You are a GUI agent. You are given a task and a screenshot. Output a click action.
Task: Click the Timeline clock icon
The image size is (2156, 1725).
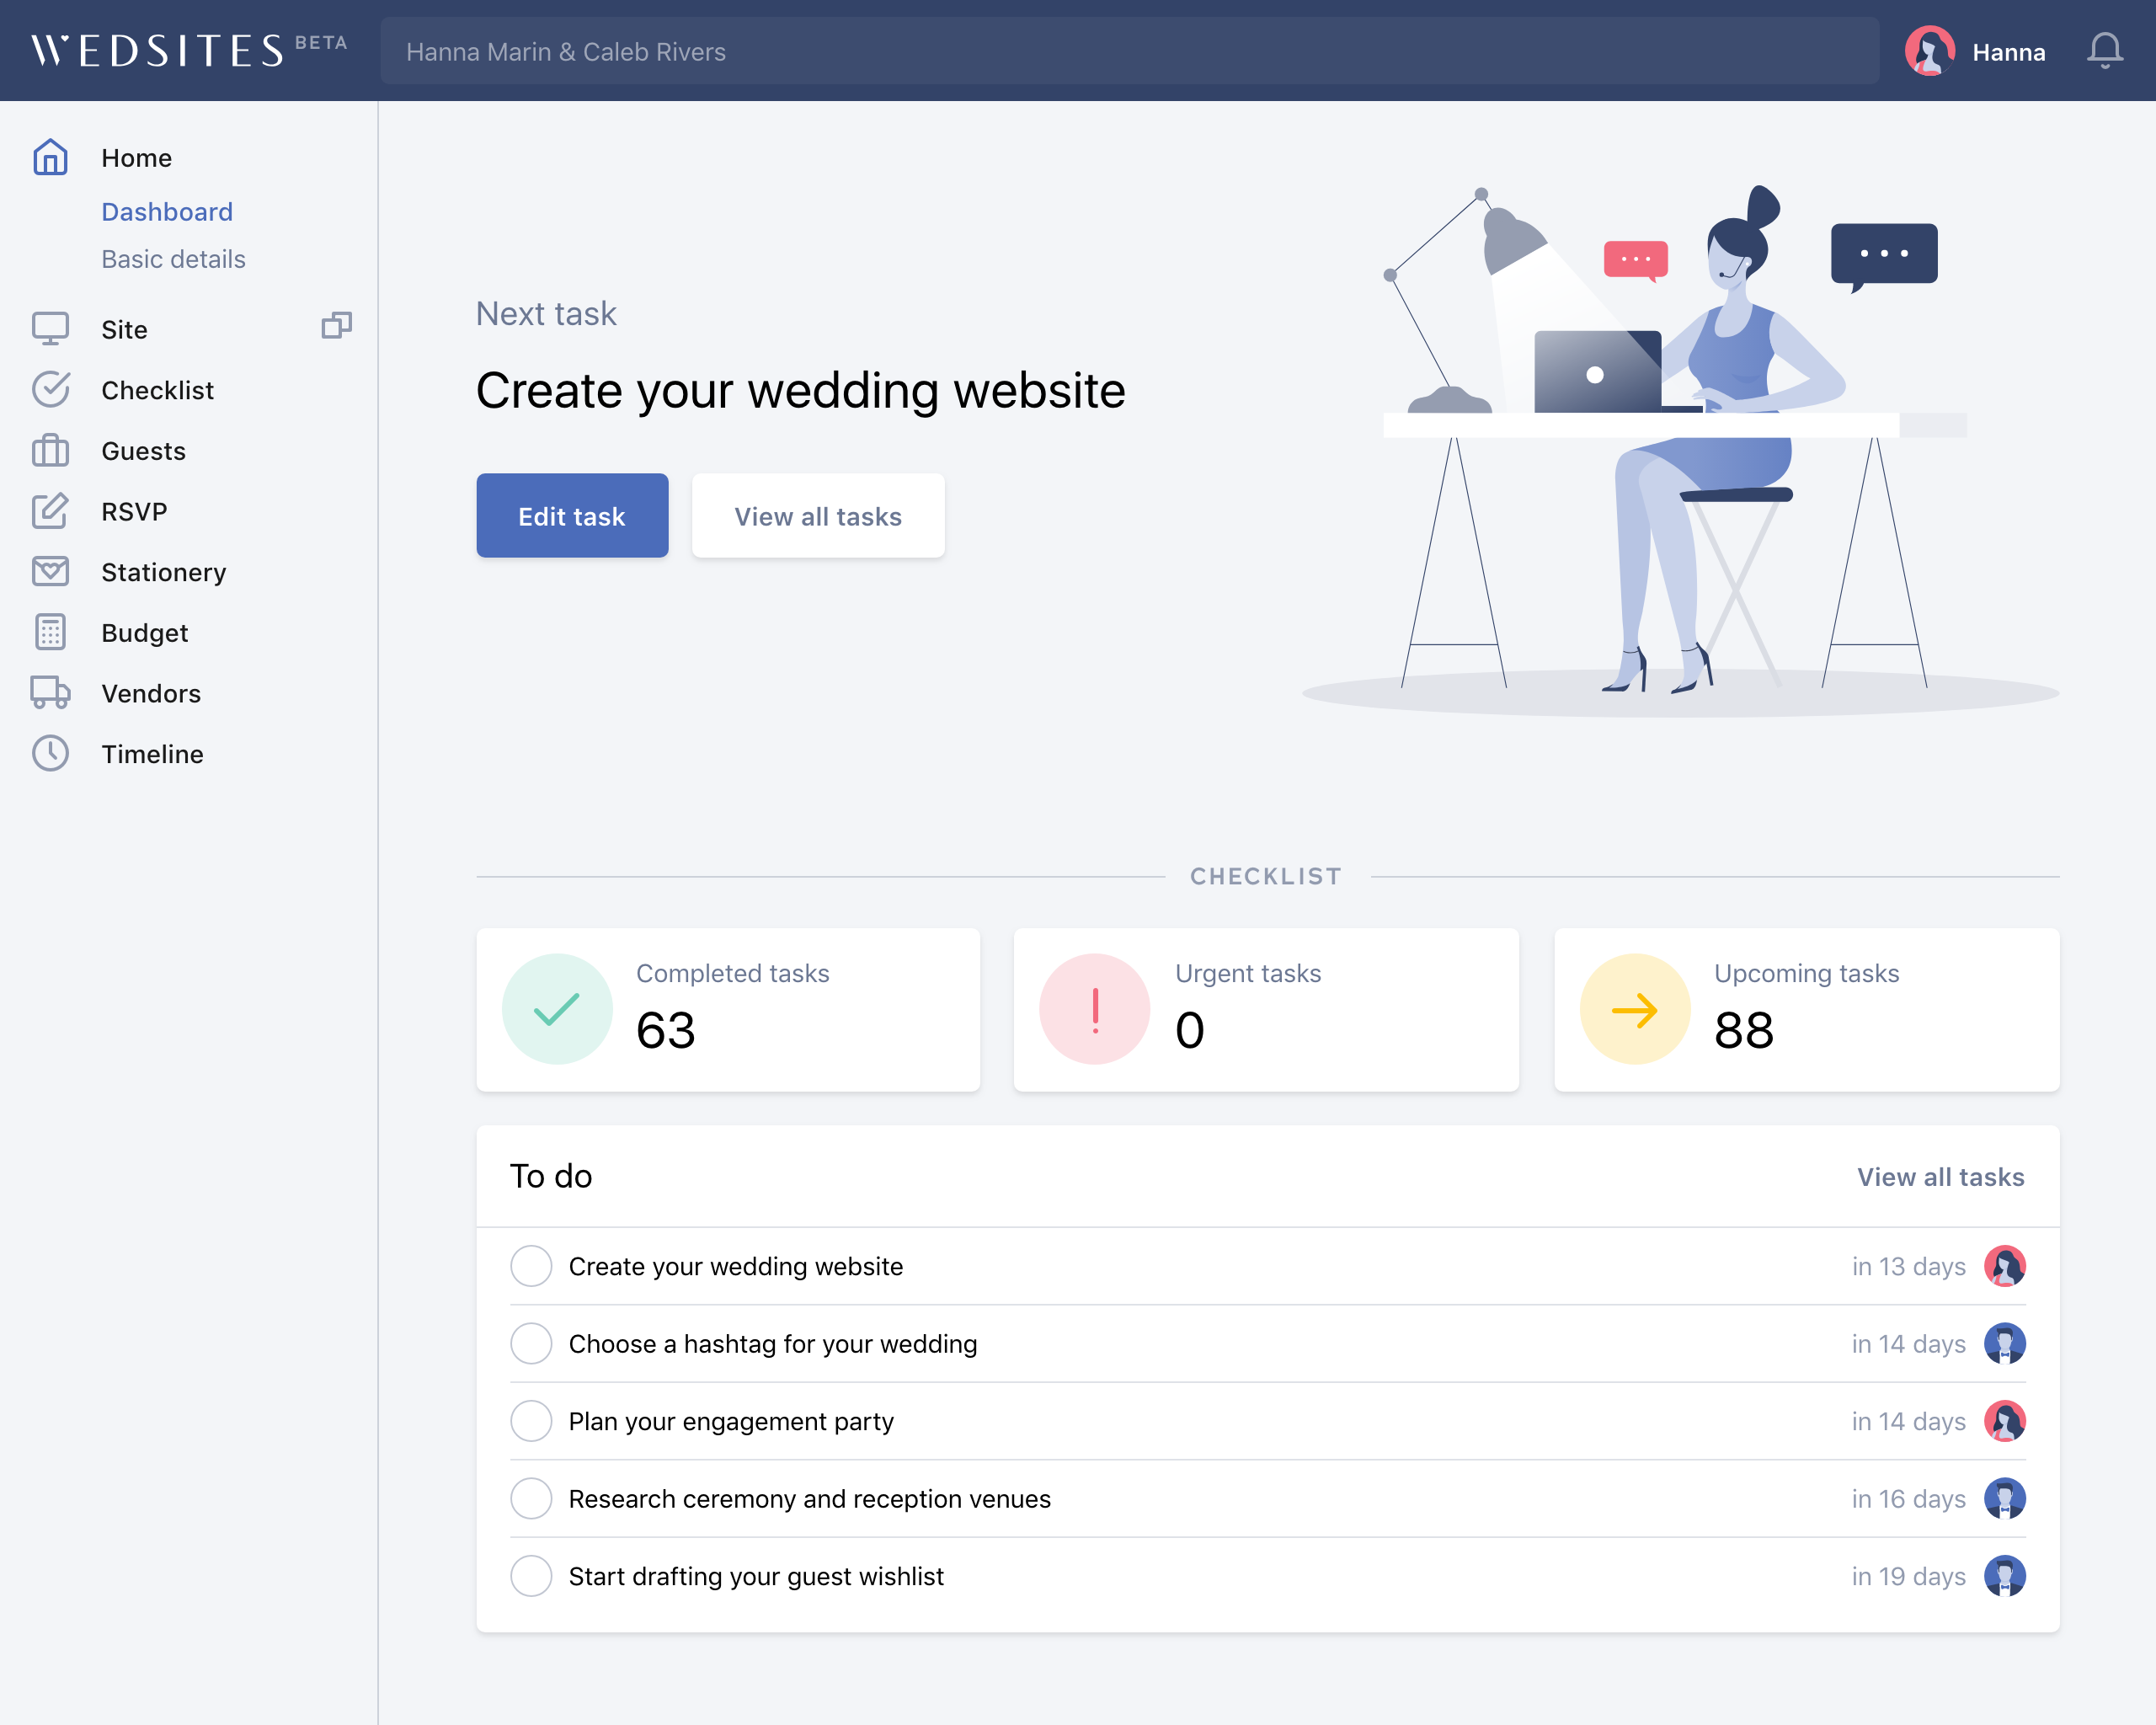(x=50, y=753)
